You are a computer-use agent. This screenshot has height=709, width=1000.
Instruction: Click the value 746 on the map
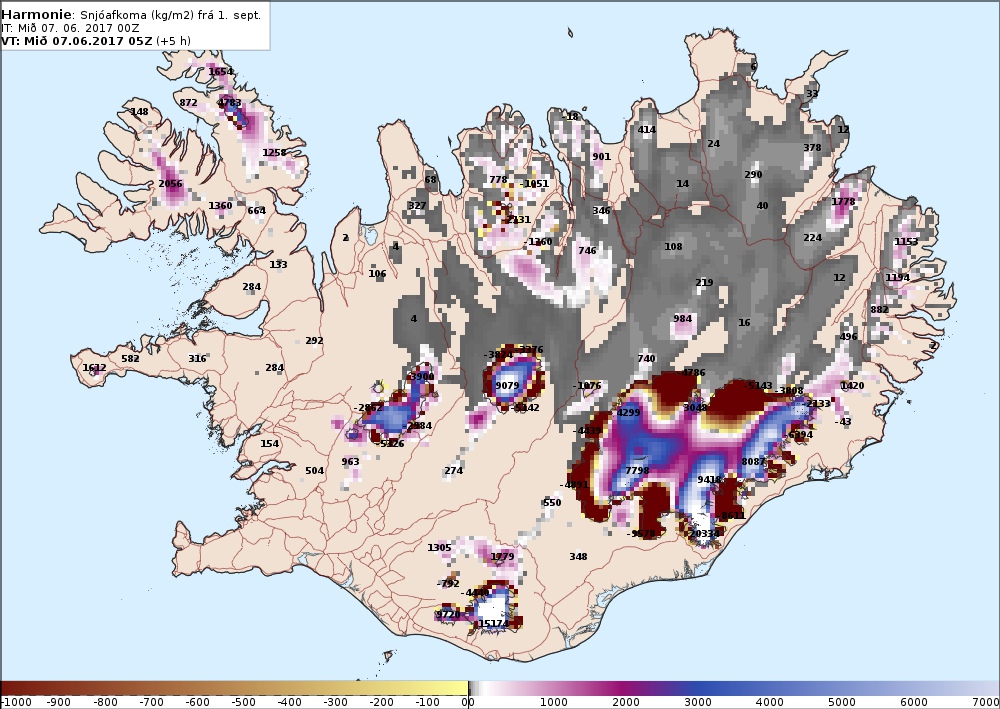(587, 251)
